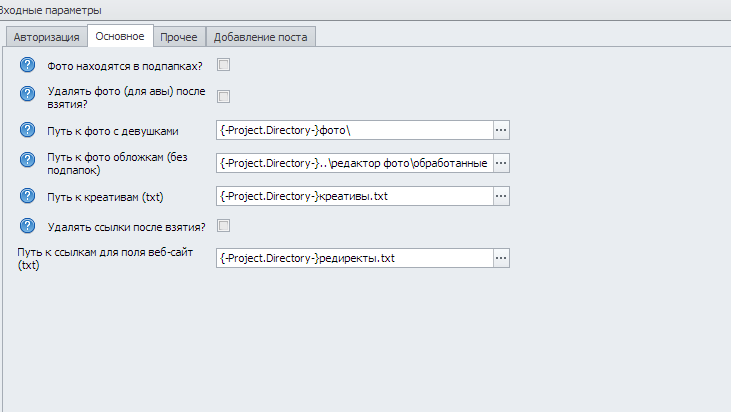The image size is (731, 412).
Task: Click help icon next to 'Путь к фото обложкам'
Action: pyautogui.click(x=28, y=162)
